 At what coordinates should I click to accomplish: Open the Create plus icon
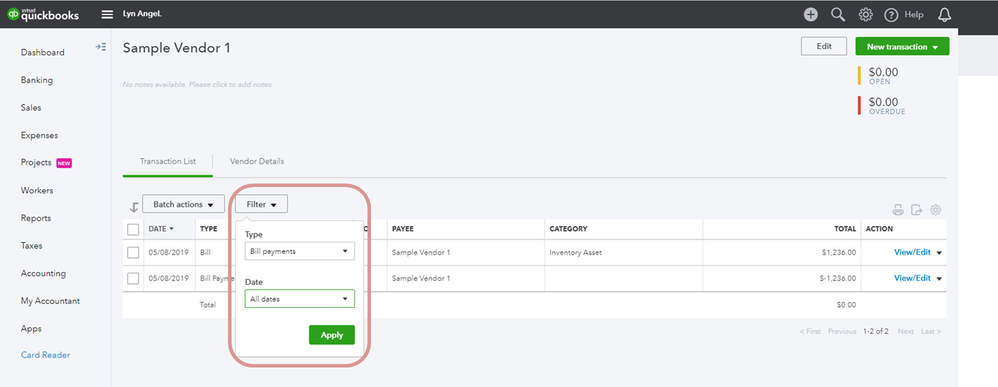(810, 15)
